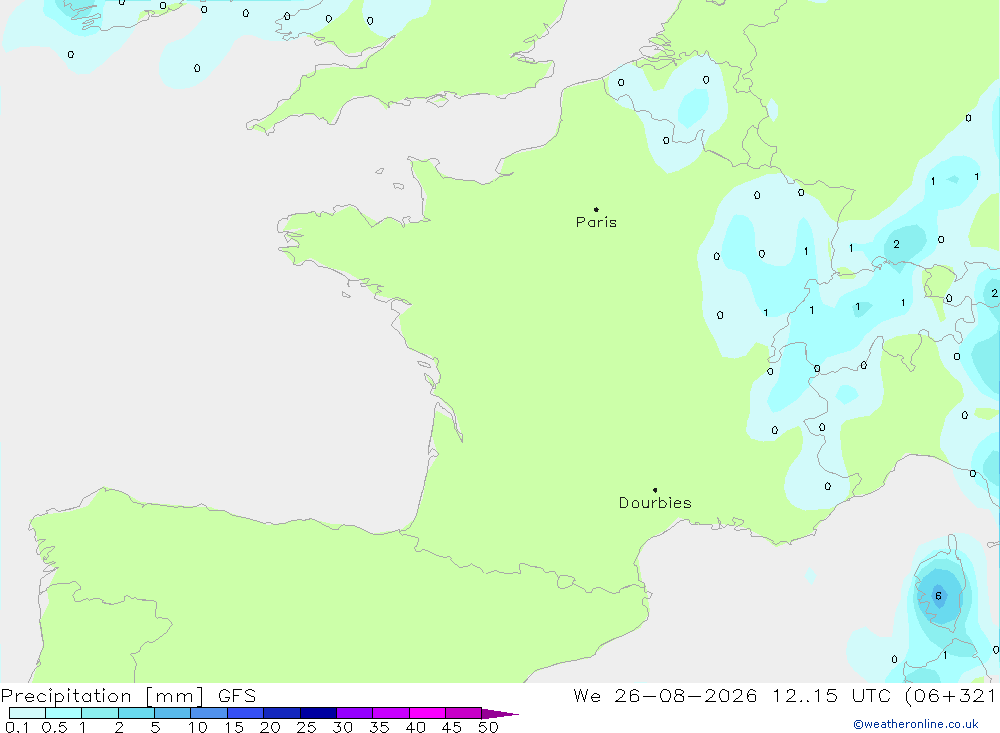Click the black dot marking Dourbies
The image size is (1000, 733).
(655, 490)
